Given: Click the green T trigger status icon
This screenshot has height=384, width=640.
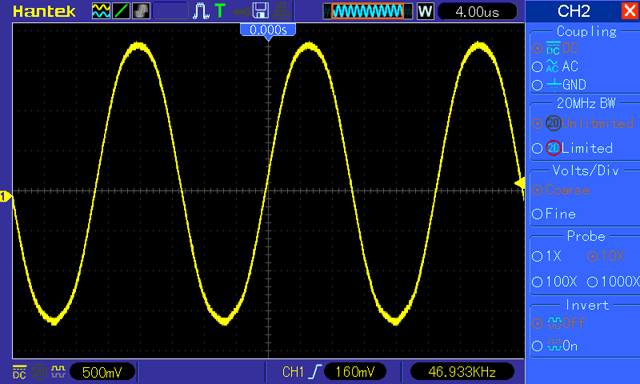Looking at the screenshot, I should pyautogui.click(x=220, y=11).
